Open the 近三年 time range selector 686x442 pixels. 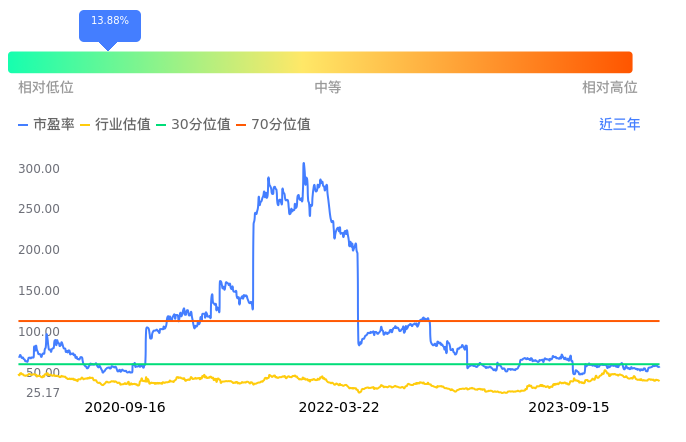tap(619, 125)
